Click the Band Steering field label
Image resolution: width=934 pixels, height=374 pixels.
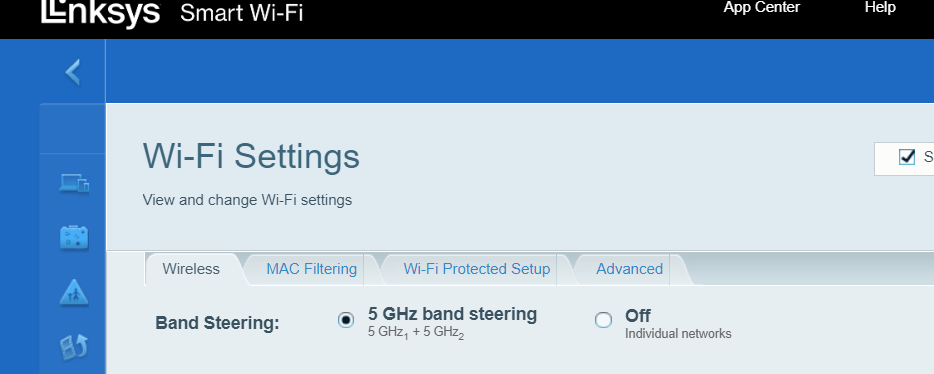tap(217, 323)
